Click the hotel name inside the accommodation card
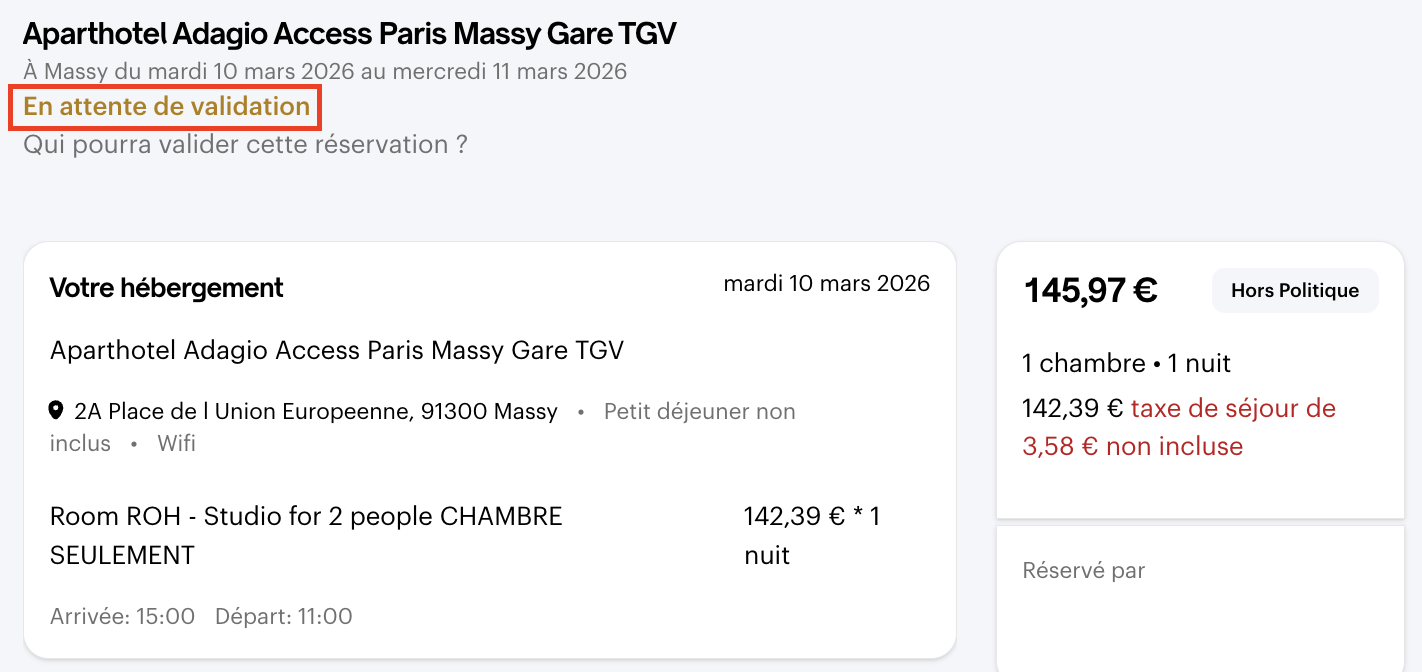Viewport: 1422px width, 672px height. click(336, 351)
